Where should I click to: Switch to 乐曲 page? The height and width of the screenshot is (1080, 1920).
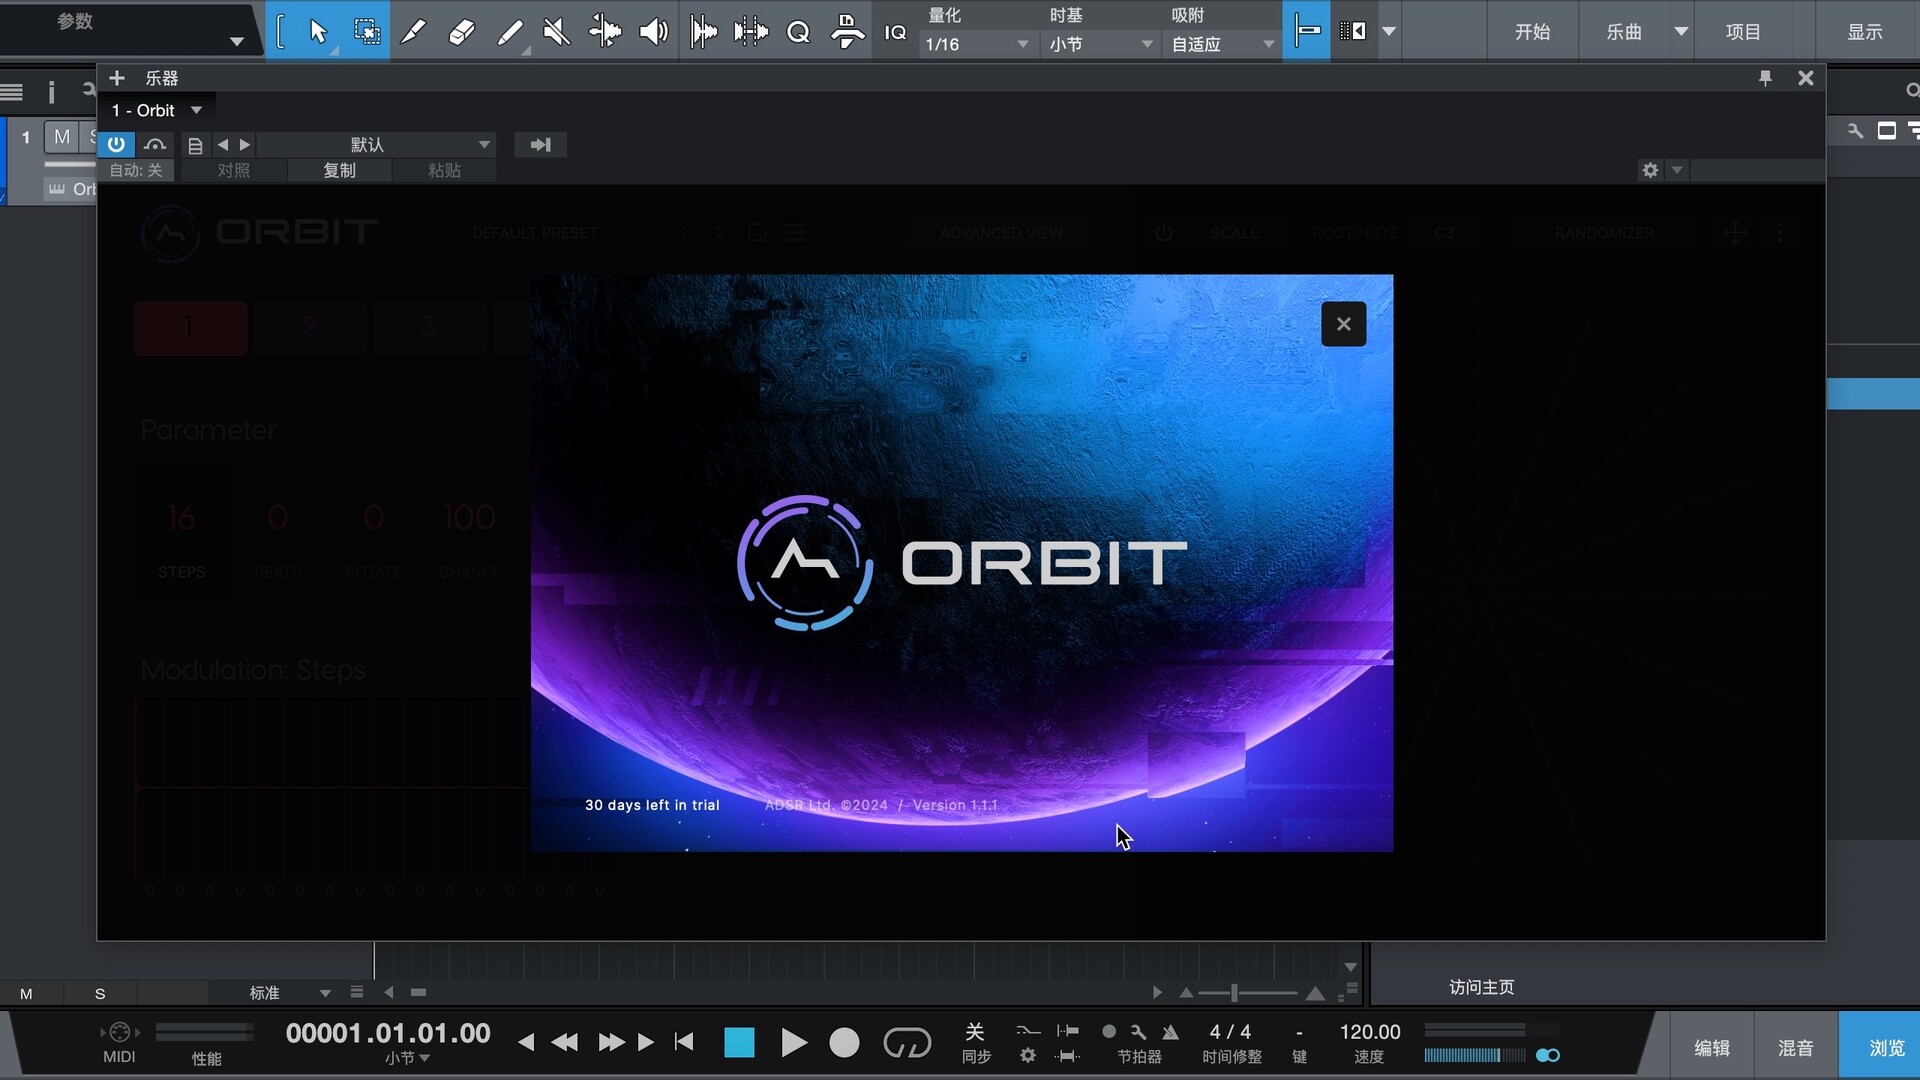(1624, 32)
